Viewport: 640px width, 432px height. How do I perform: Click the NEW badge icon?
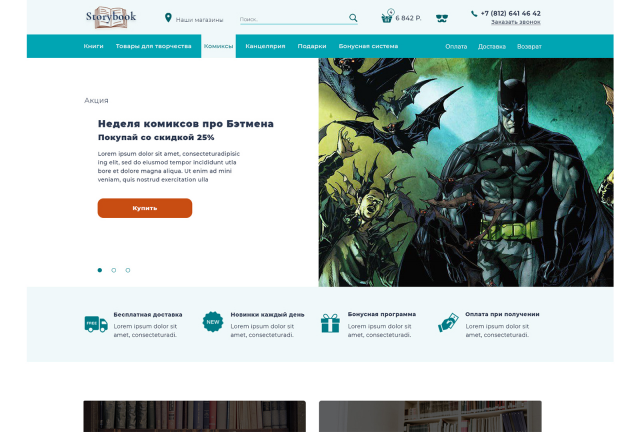pos(213,322)
